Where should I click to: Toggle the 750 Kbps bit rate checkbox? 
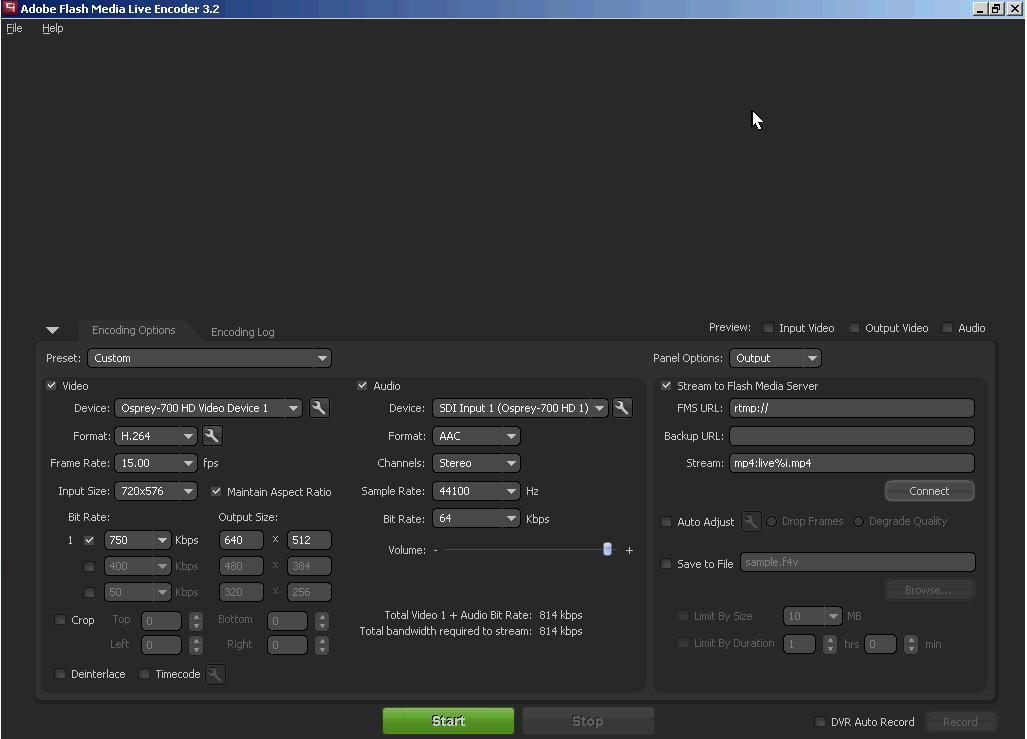click(x=89, y=540)
